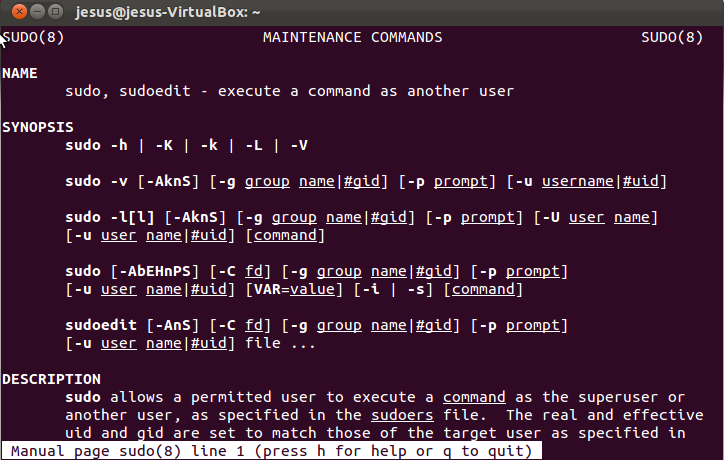Minimize the terminal window
The image size is (724, 460).
(x=32, y=12)
